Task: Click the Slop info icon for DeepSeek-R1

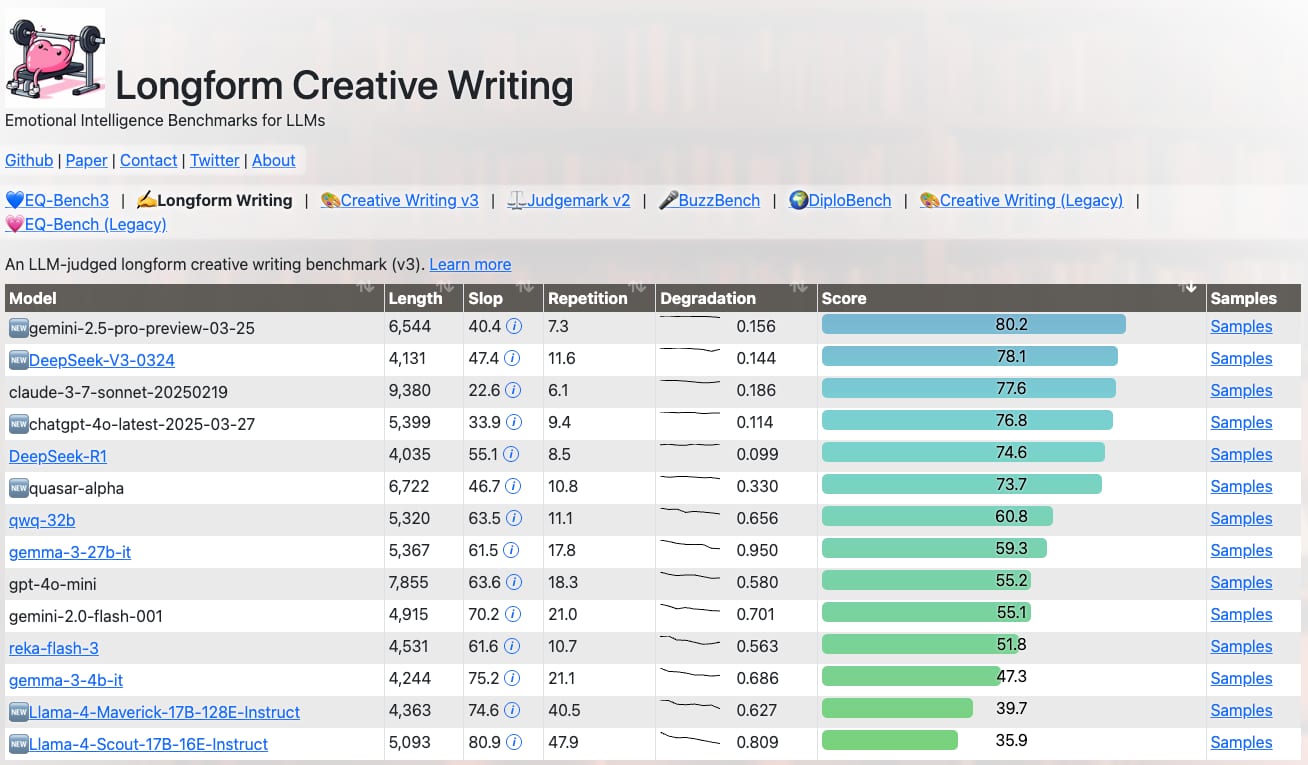Action: [511, 454]
